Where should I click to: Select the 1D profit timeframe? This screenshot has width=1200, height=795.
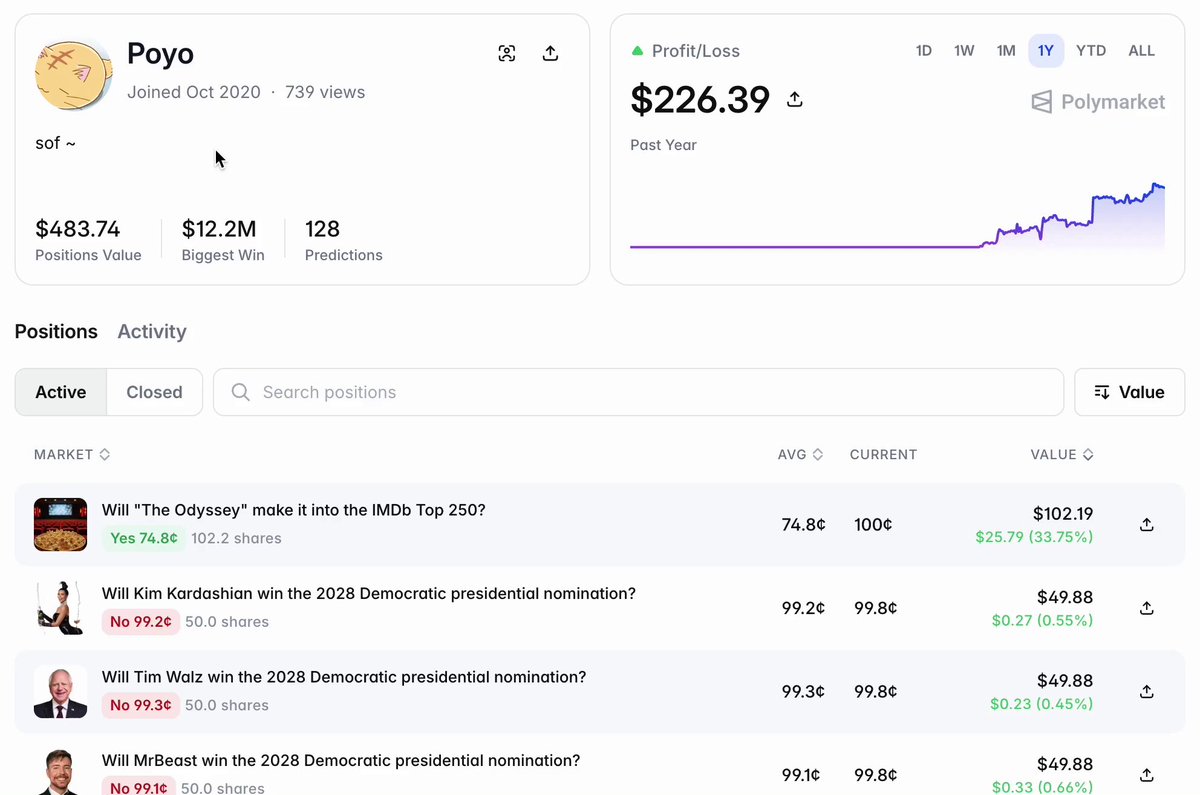click(x=924, y=51)
